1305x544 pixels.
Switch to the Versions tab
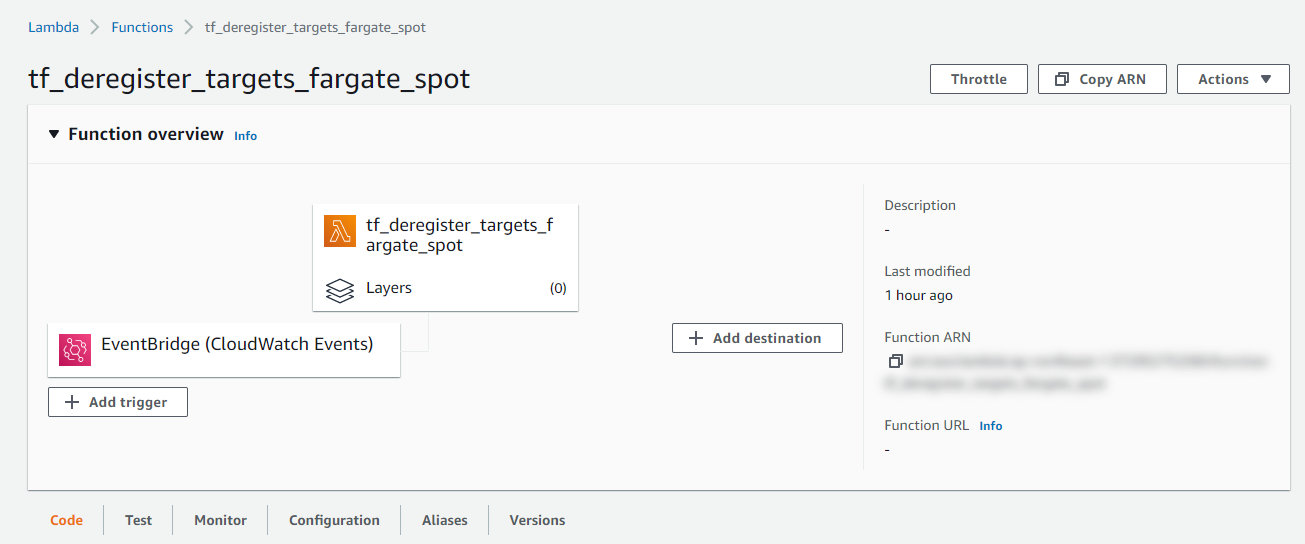tap(537, 520)
